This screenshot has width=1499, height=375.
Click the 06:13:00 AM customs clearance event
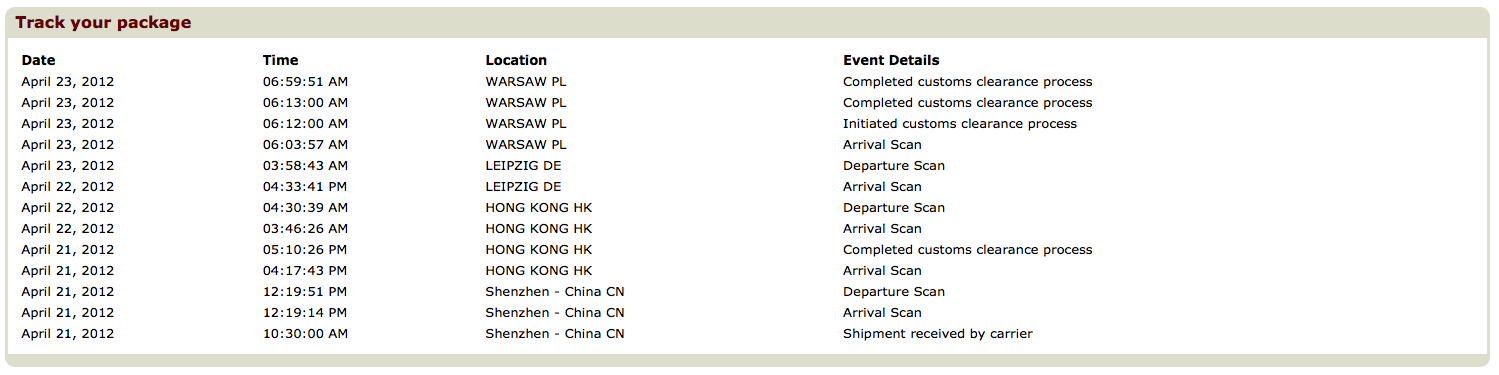click(967, 103)
